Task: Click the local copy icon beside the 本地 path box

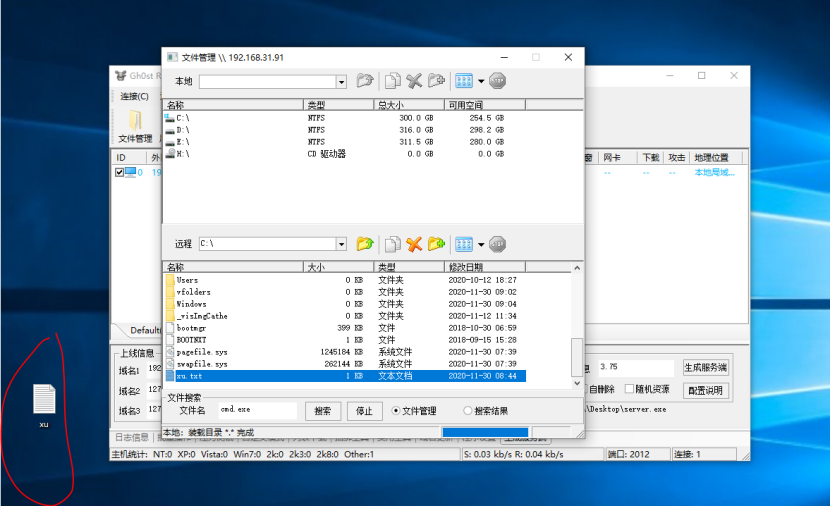Action: point(392,81)
